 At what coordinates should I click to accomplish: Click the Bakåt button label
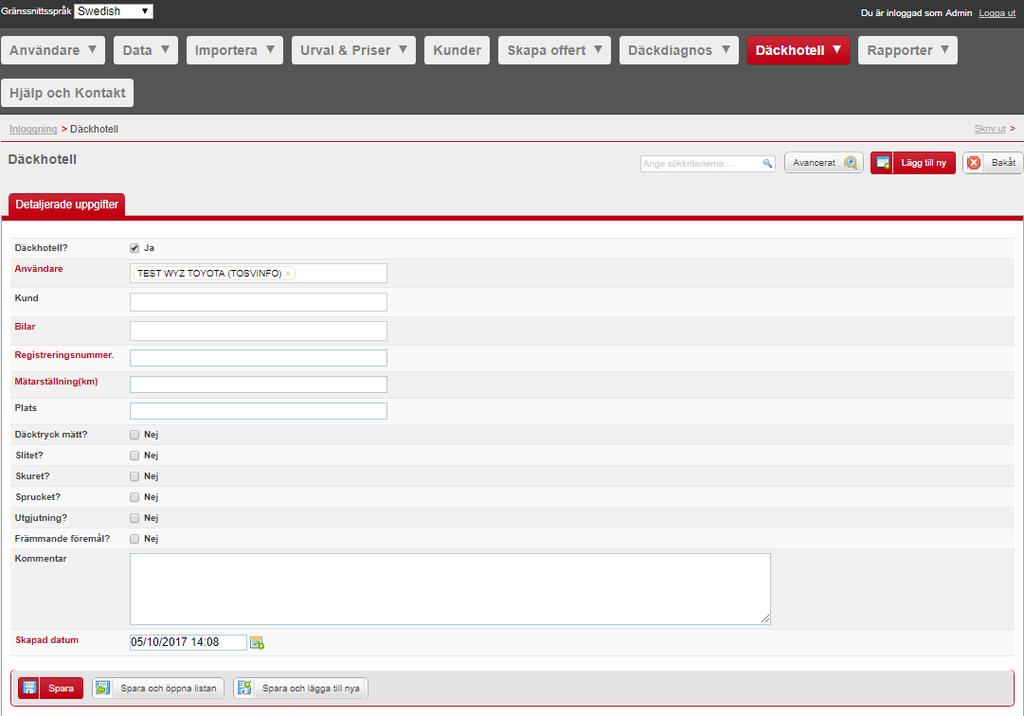point(1003,163)
